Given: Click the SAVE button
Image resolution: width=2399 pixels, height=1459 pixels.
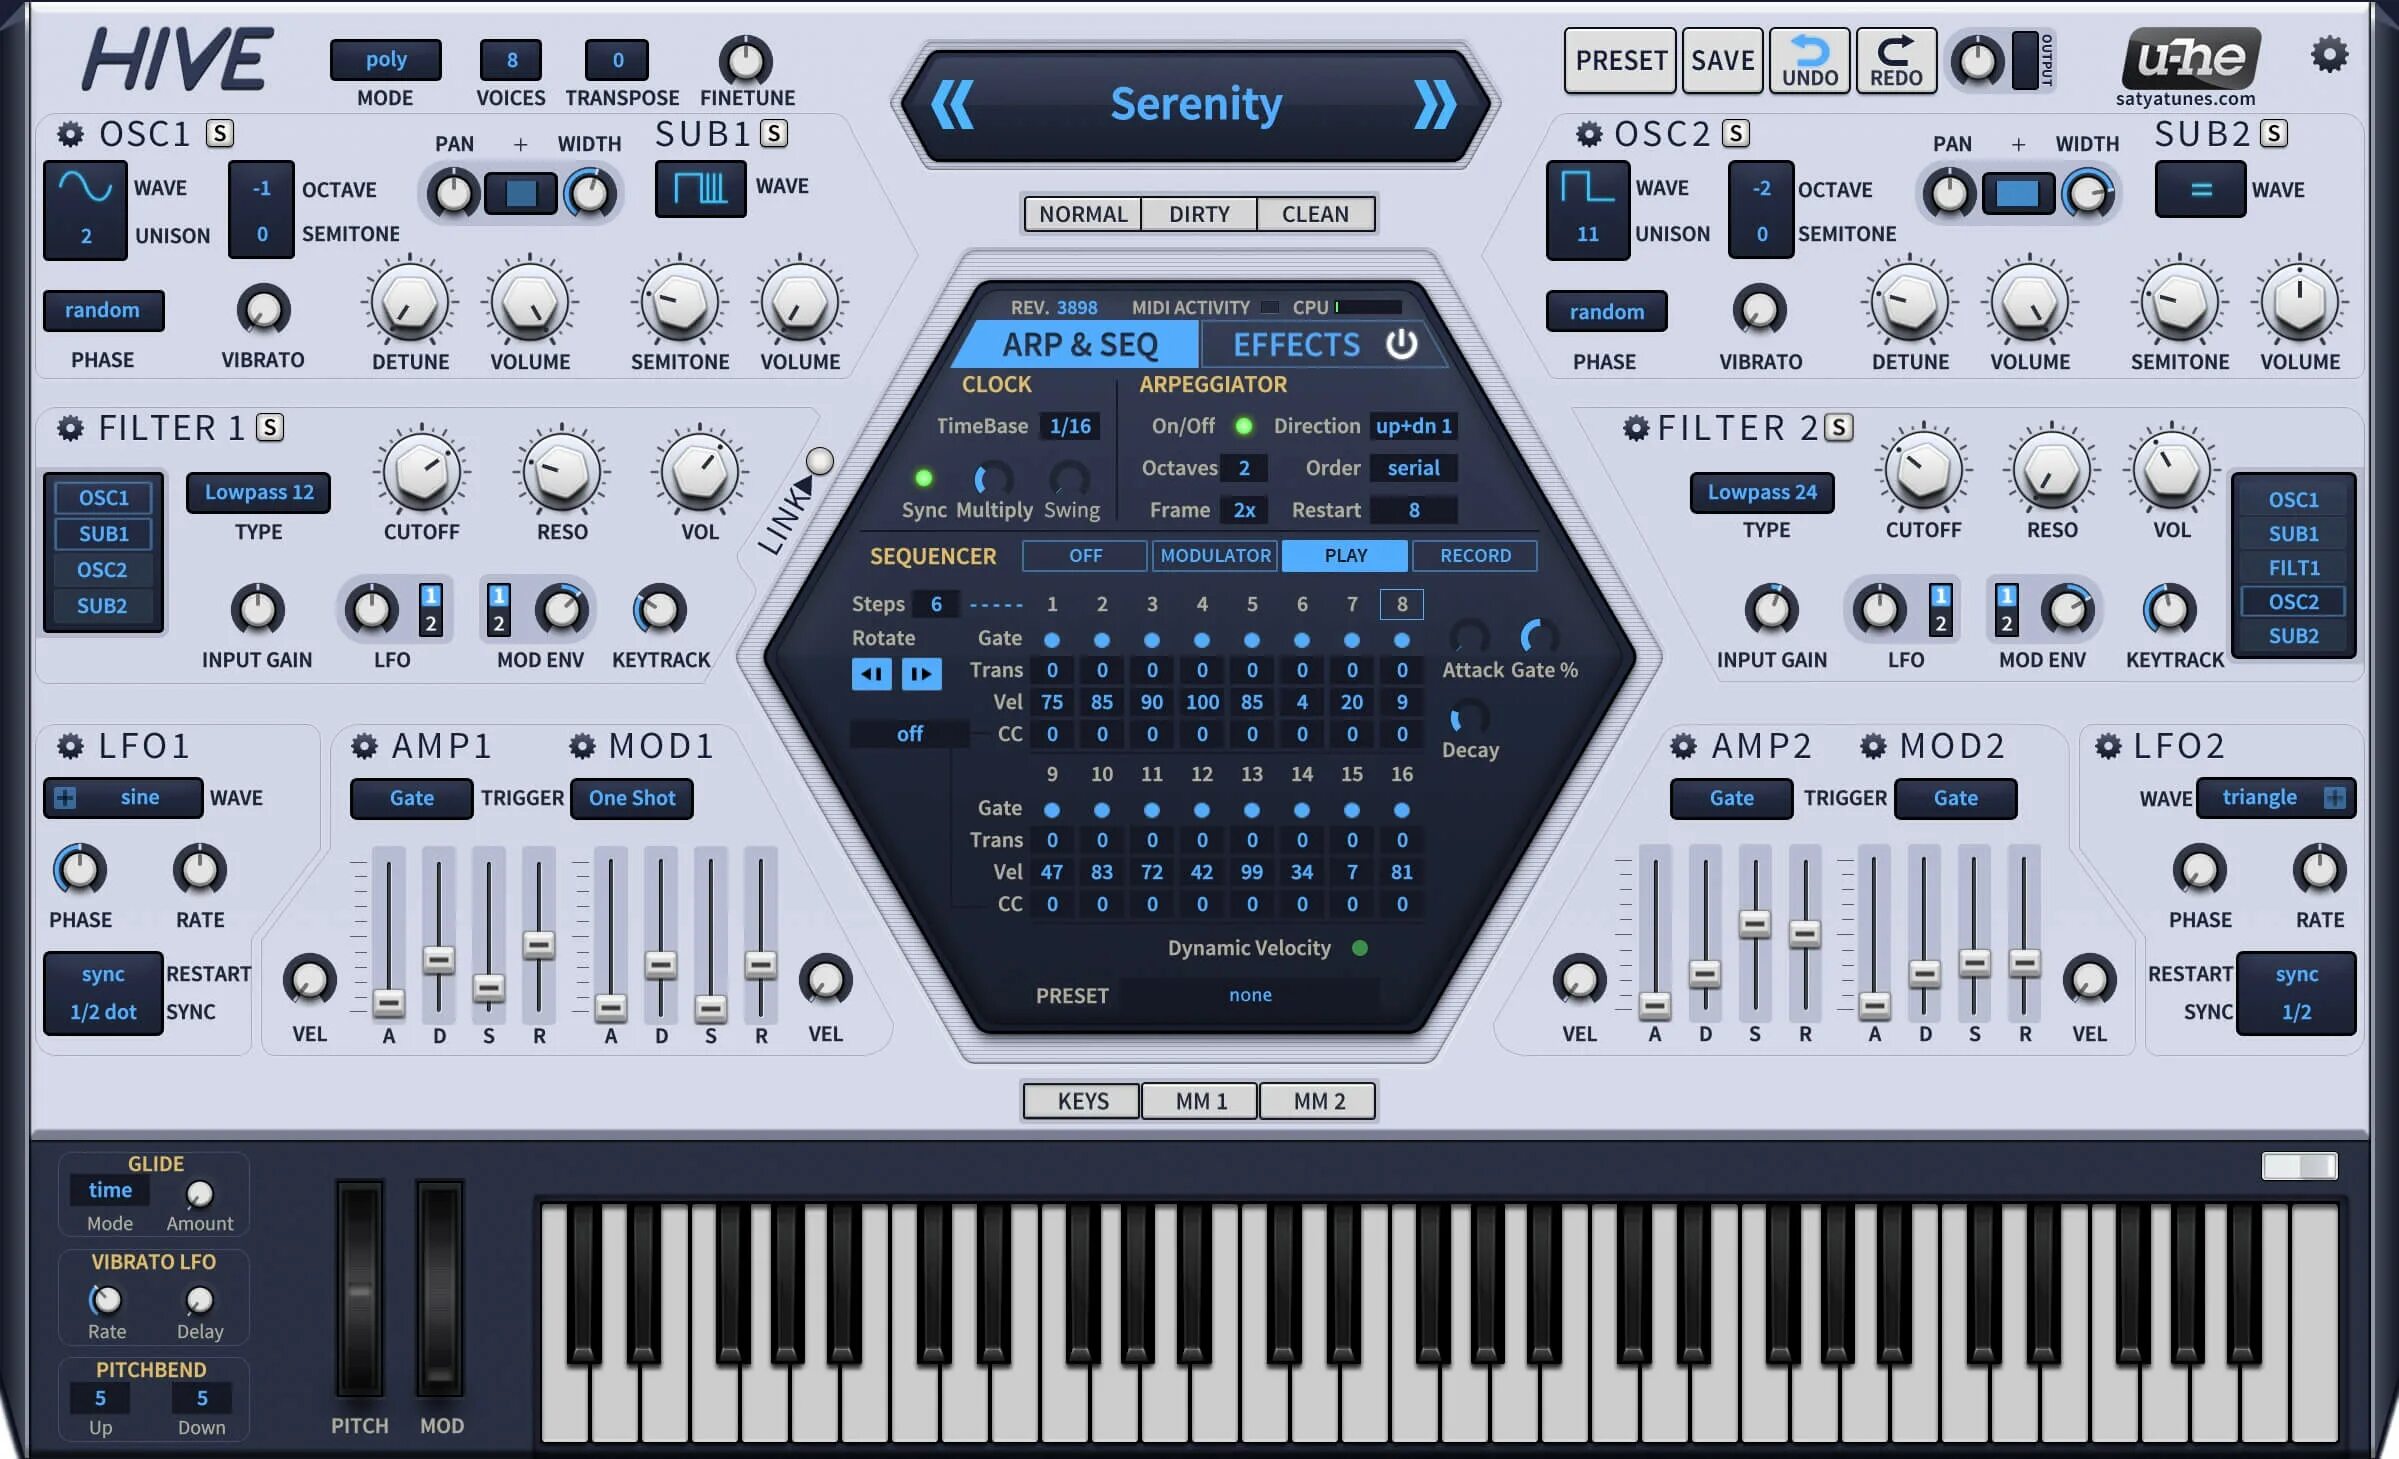Looking at the screenshot, I should click(x=1722, y=59).
